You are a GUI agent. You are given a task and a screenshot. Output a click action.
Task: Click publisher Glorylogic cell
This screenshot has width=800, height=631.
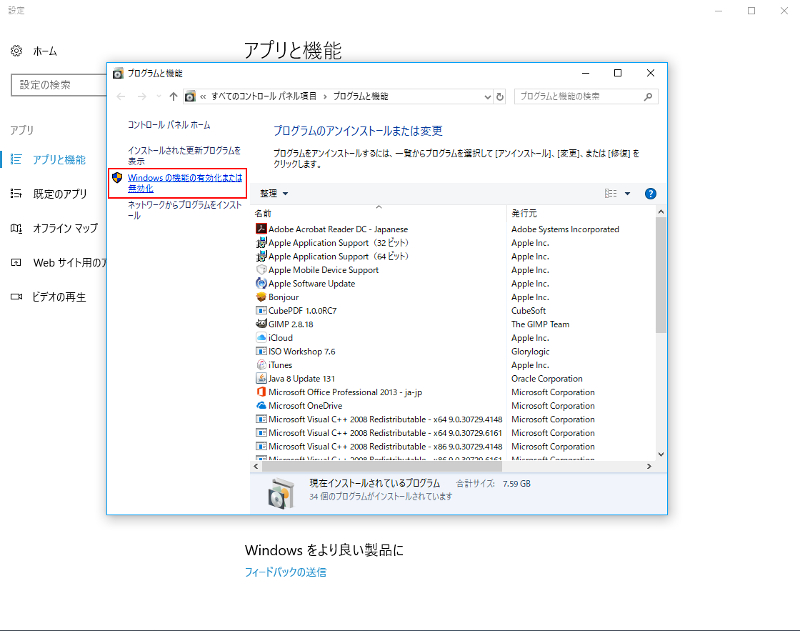tap(530, 351)
